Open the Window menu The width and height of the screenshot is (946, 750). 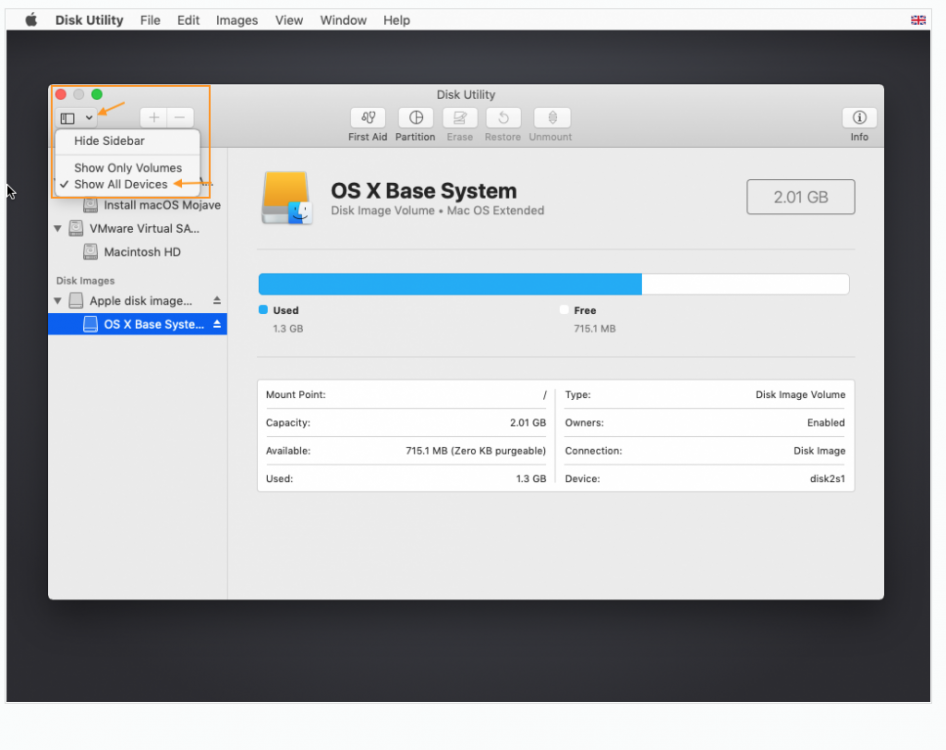point(343,20)
